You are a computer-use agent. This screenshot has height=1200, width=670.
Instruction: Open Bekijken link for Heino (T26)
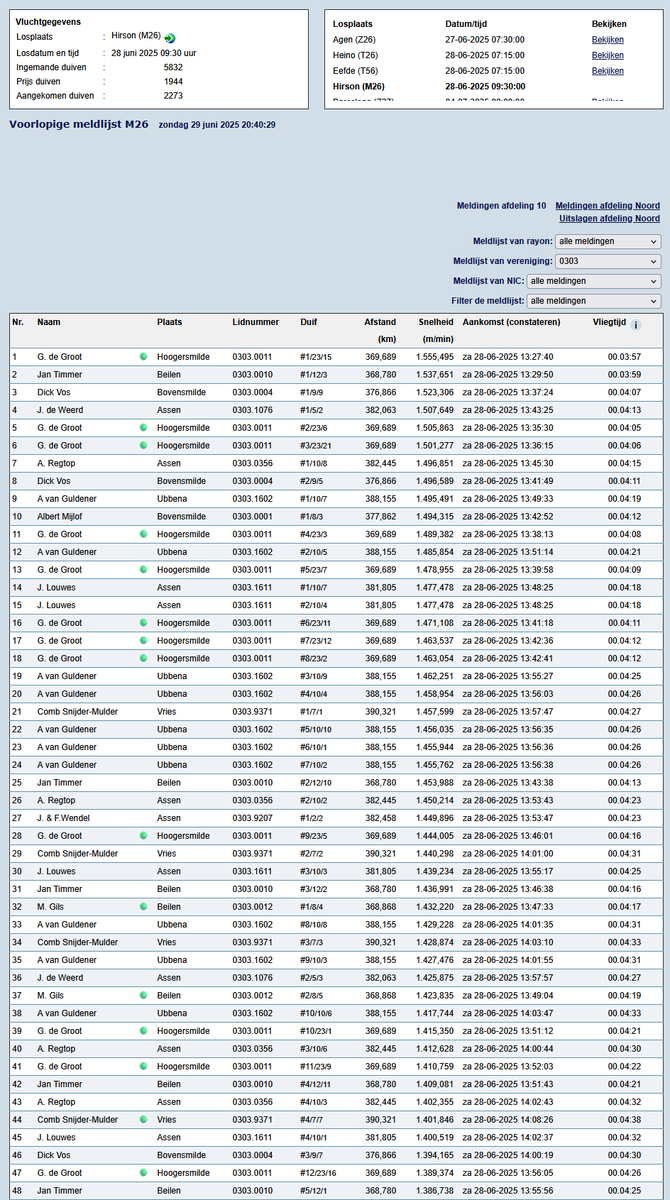click(608, 55)
